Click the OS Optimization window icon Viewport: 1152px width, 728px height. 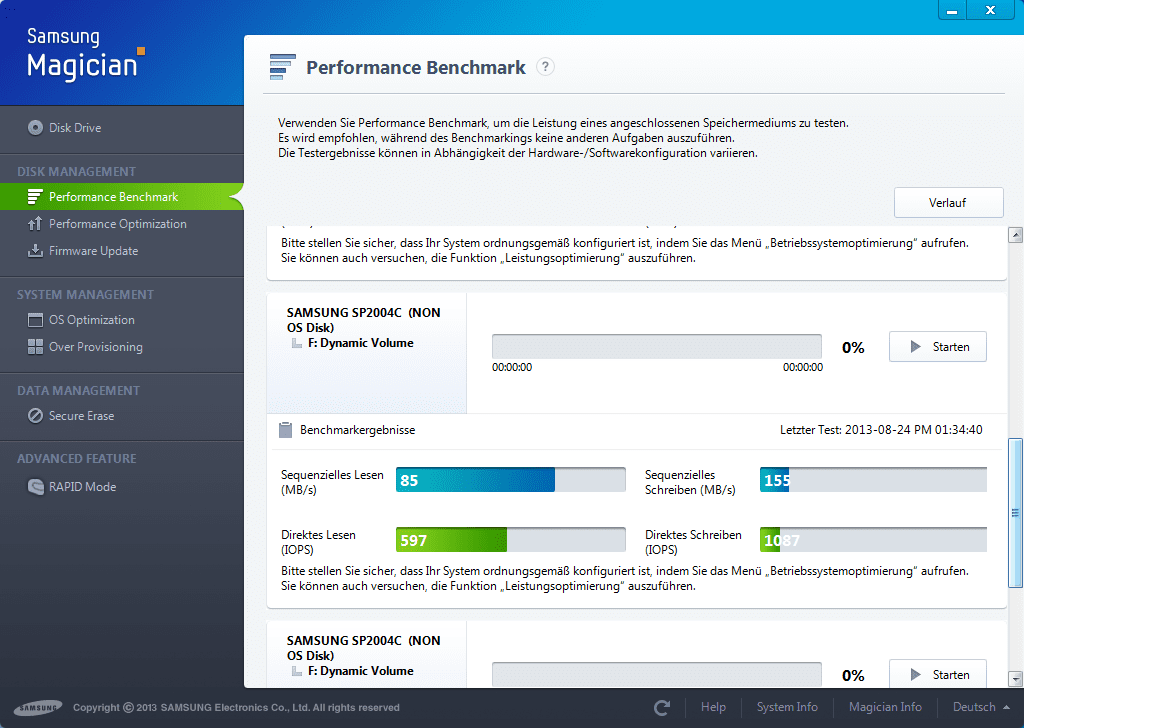[35, 320]
